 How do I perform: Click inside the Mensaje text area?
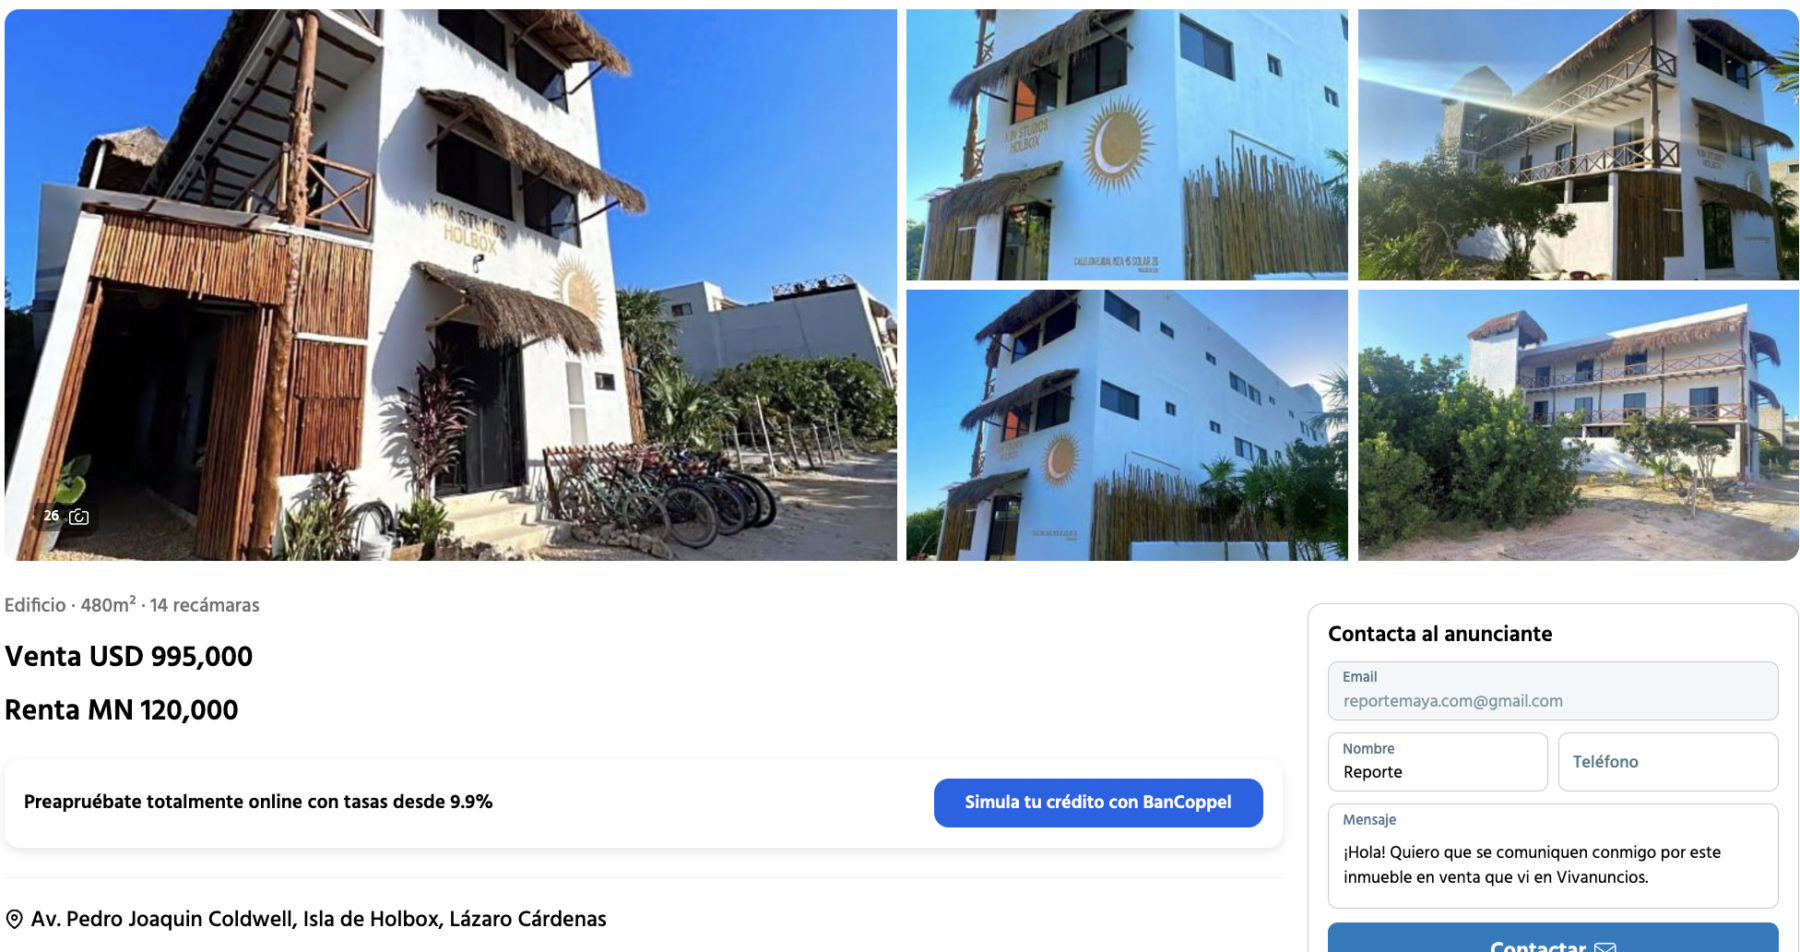pyautogui.click(x=1553, y=856)
